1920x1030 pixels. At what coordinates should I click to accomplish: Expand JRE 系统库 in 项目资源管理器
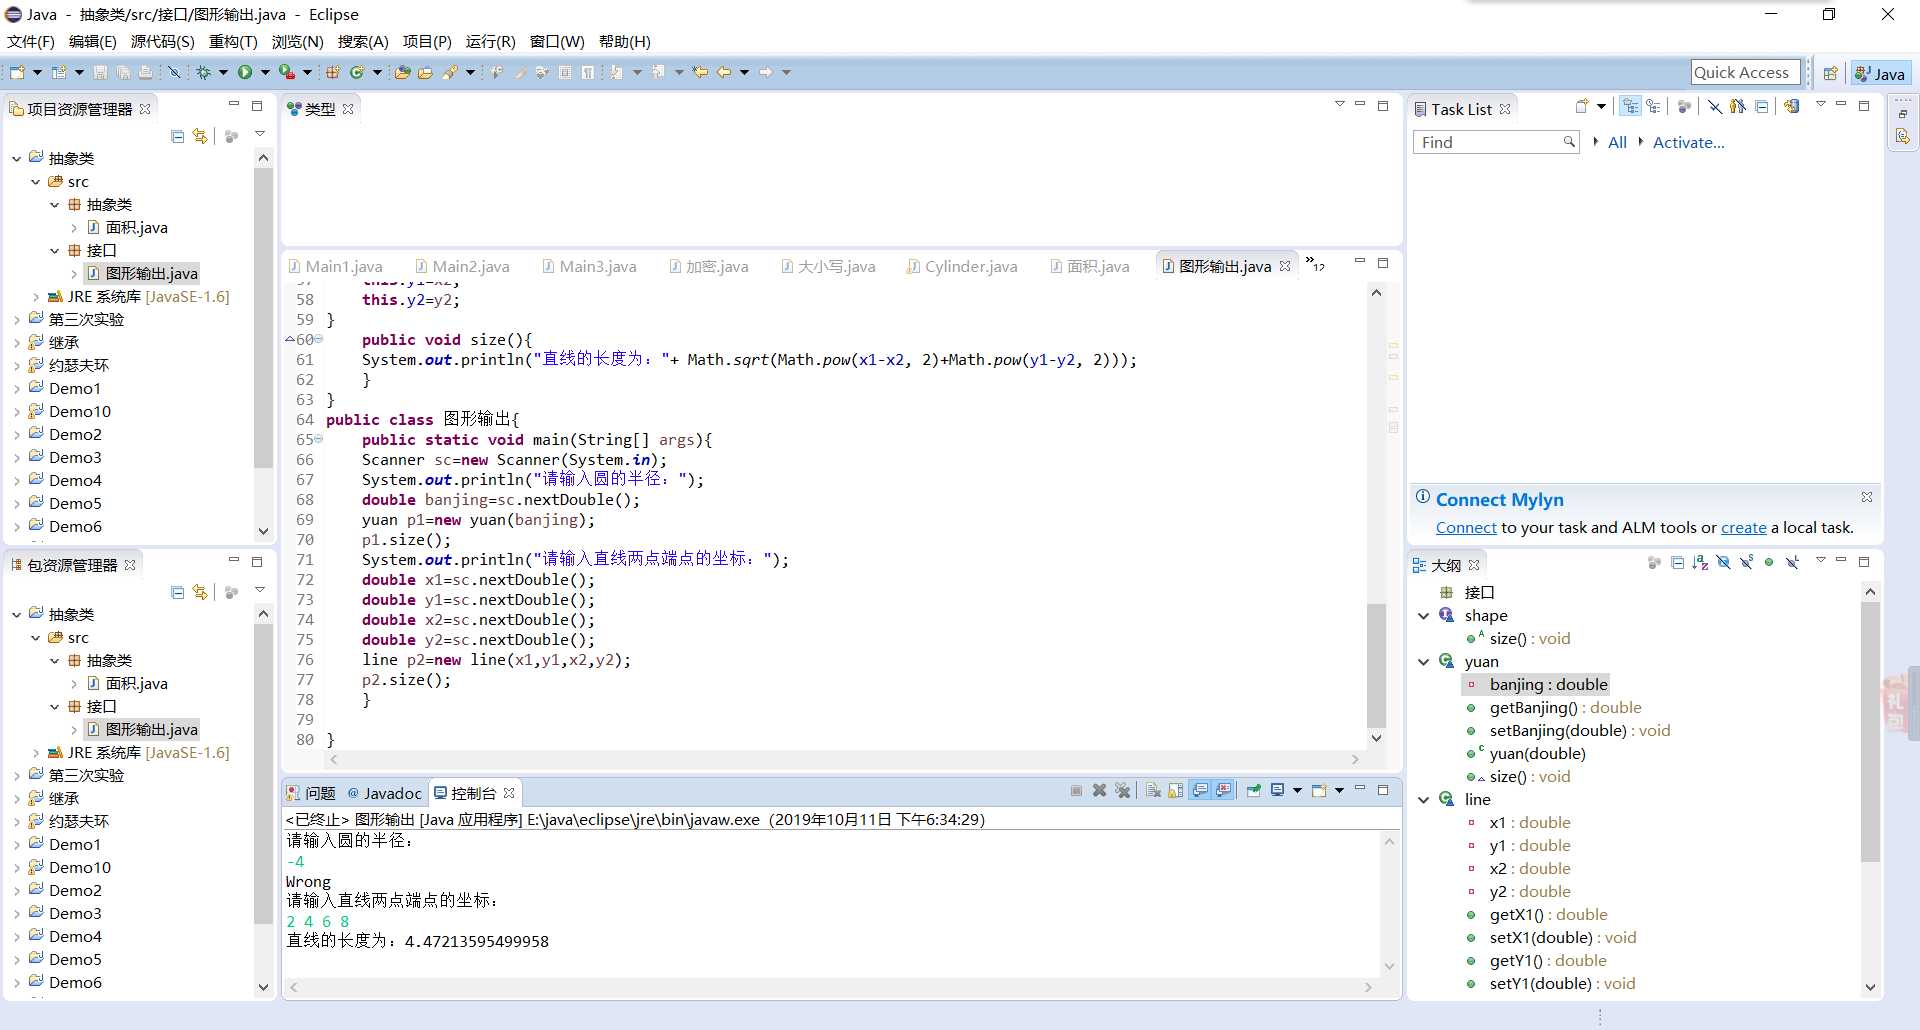point(36,297)
